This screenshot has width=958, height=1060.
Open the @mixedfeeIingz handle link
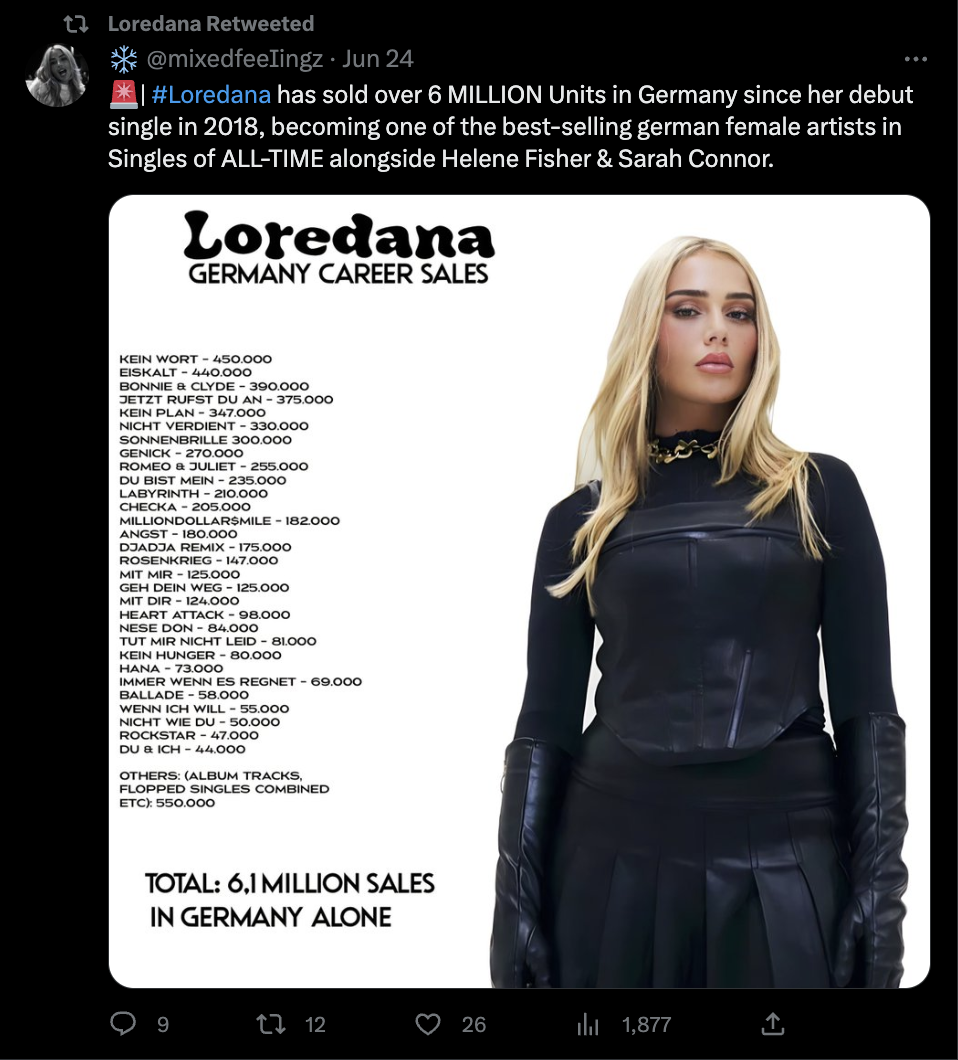tap(235, 59)
